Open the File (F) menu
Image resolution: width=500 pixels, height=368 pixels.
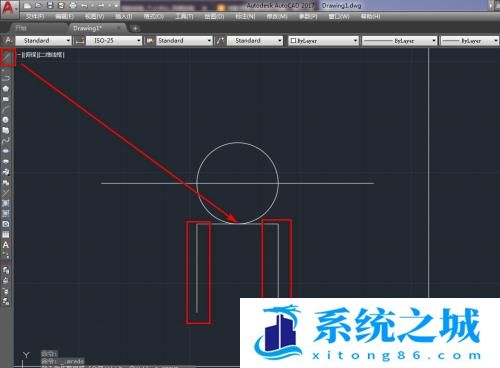pyautogui.click(x=35, y=16)
